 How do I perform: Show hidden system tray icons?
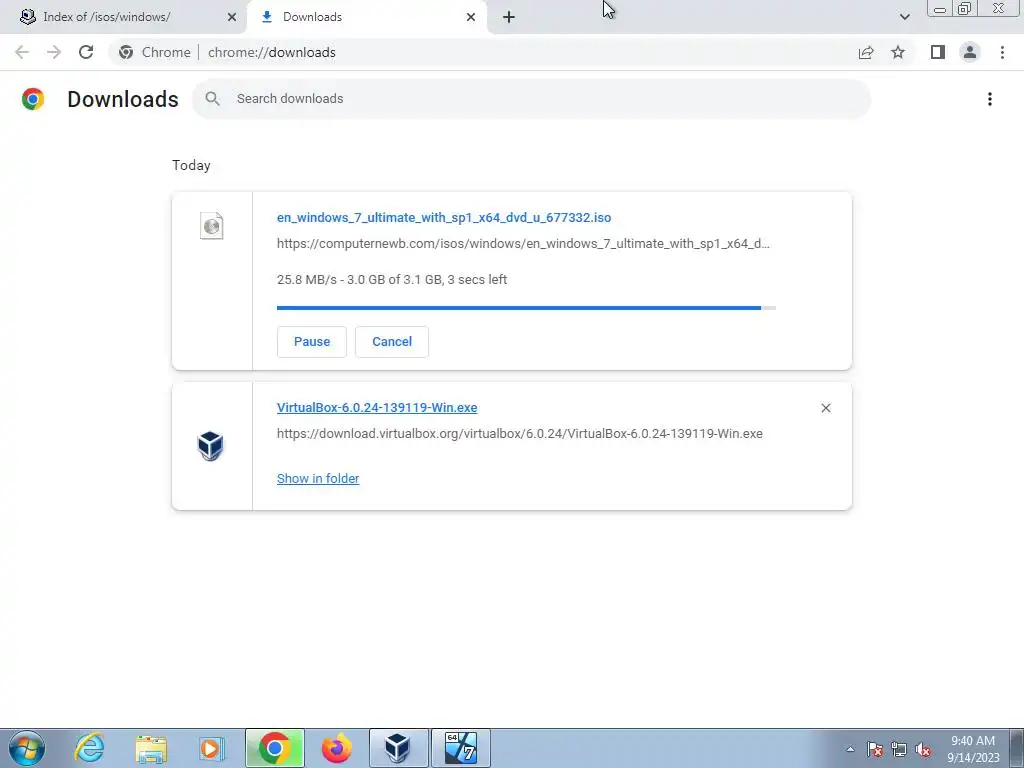pos(850,749)
